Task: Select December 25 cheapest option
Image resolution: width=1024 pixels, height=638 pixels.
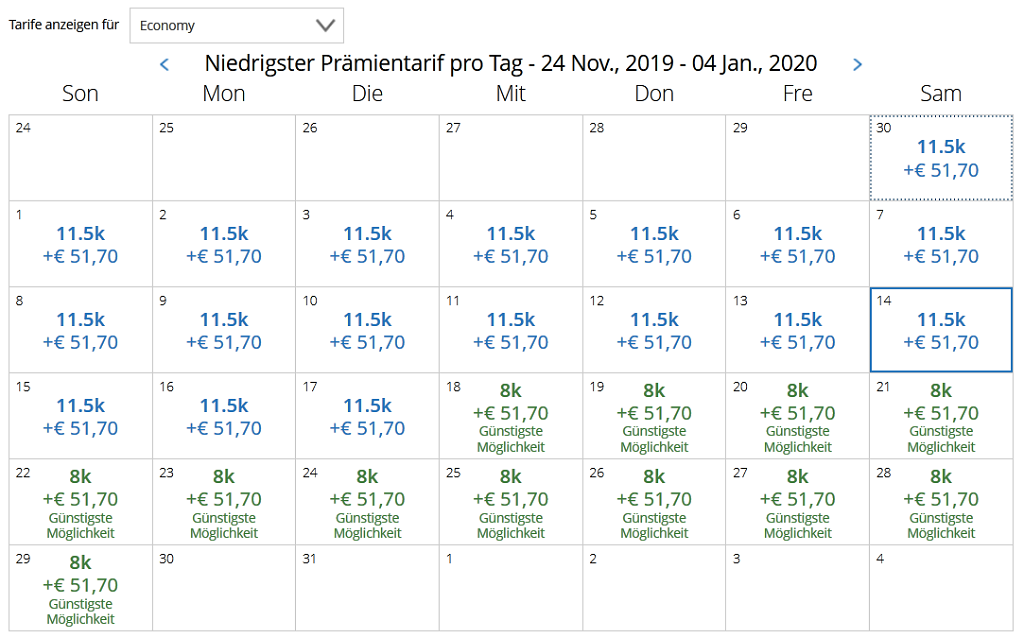Action: tap(511, 503)
